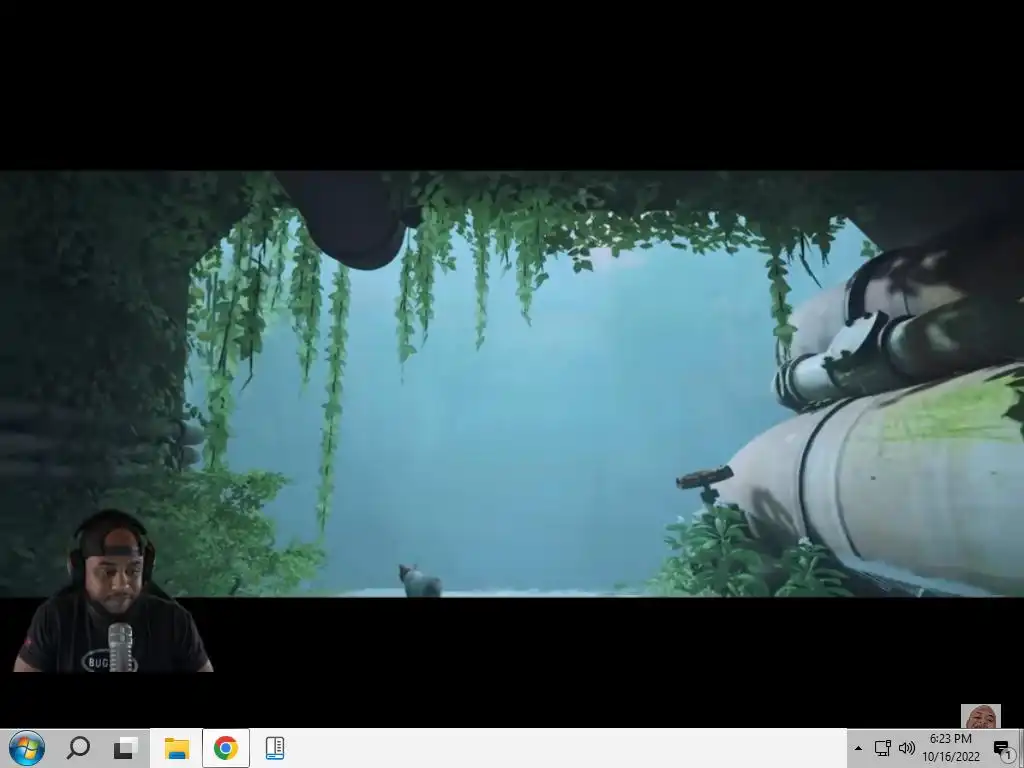Click the small face thumbnail above tray
Image resolution: width=1024 pixels, height=768 pixels.
click(x=980, y=716)
